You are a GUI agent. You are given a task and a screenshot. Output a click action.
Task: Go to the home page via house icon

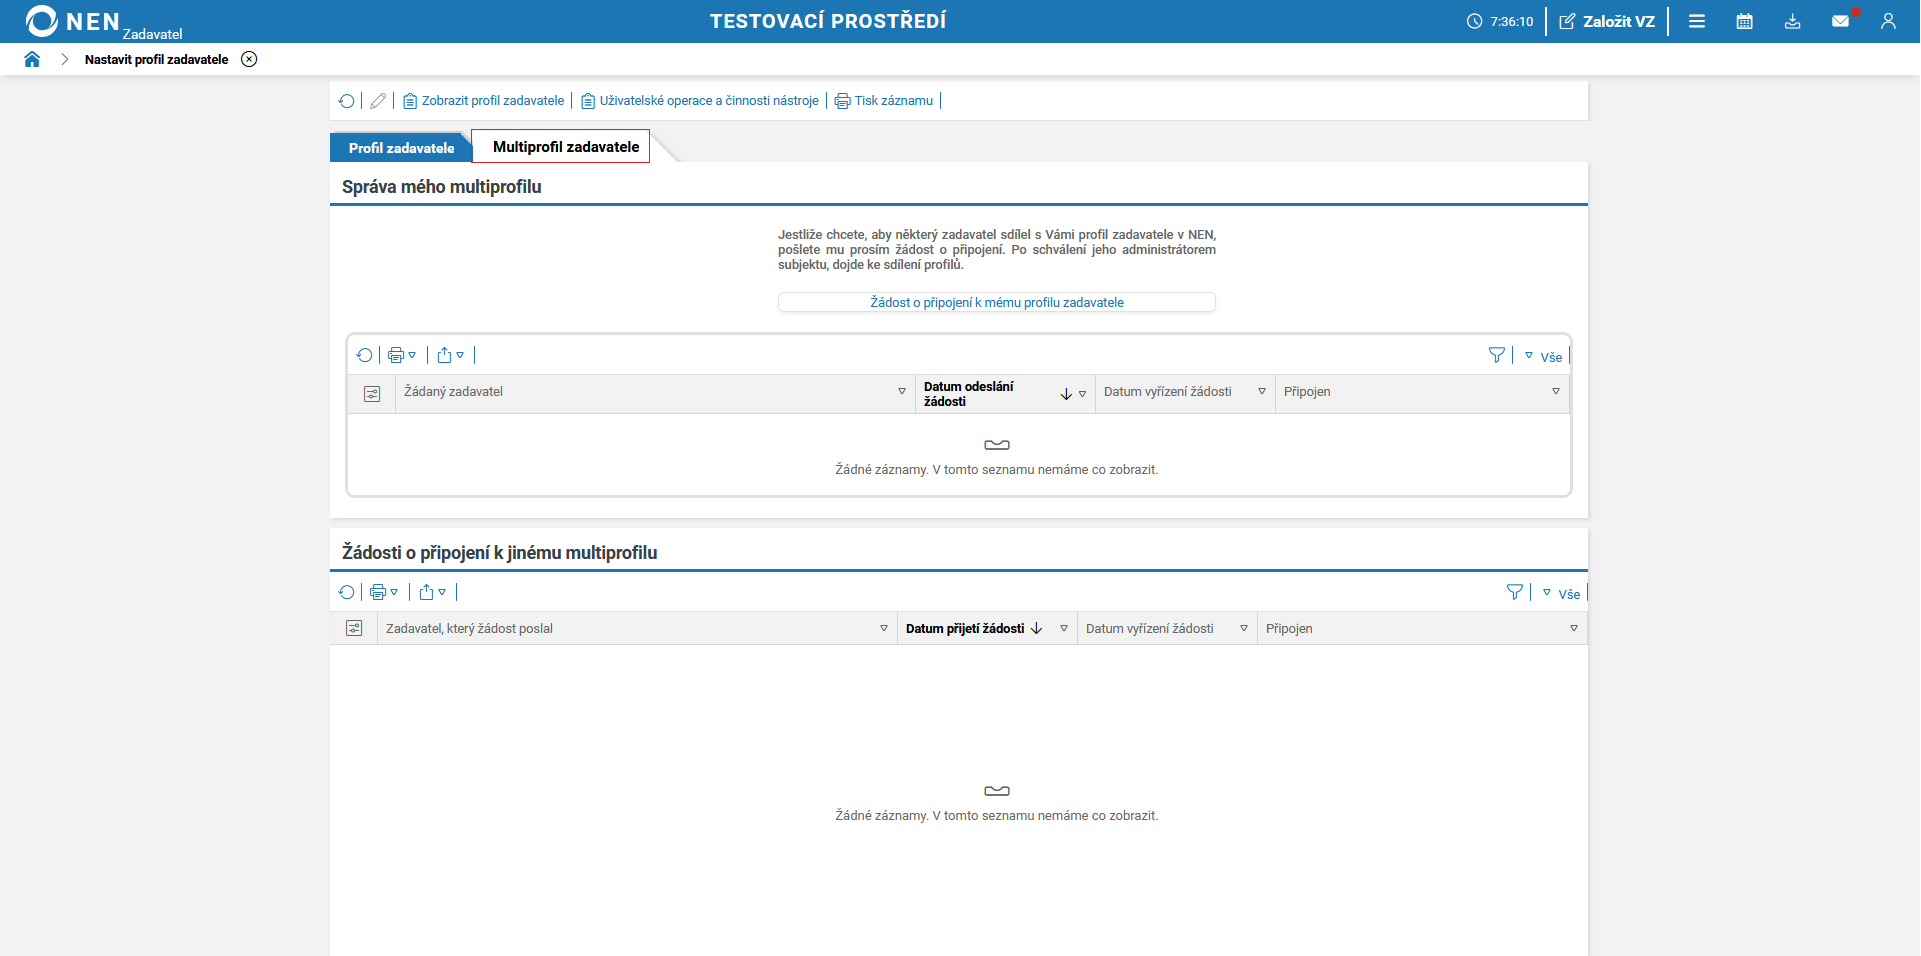pos(32,59)
